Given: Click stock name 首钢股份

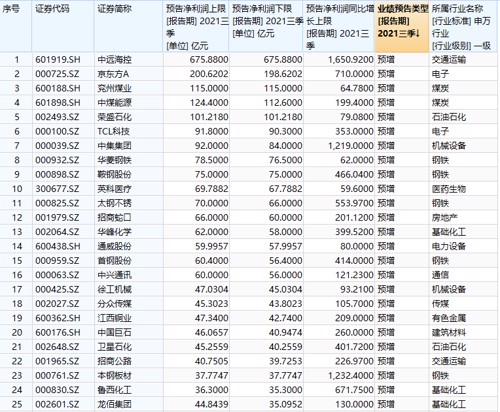Looking at the screenshot, I should [x=114, y=261].
